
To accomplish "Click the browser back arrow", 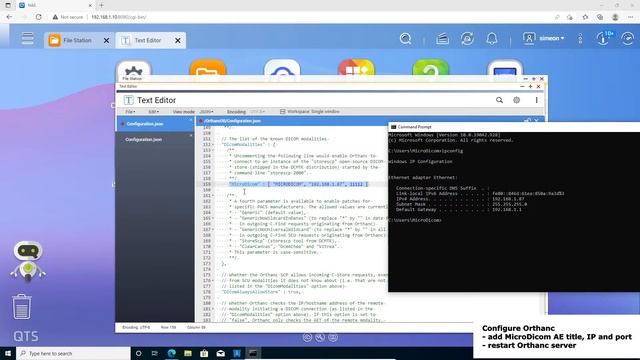I will (x=9, y=17).
